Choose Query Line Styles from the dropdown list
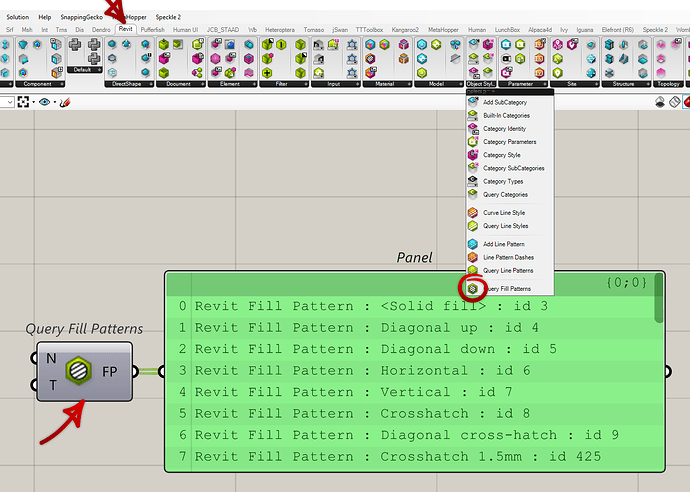This screenshot has width=690, height=492. [510, 226]
